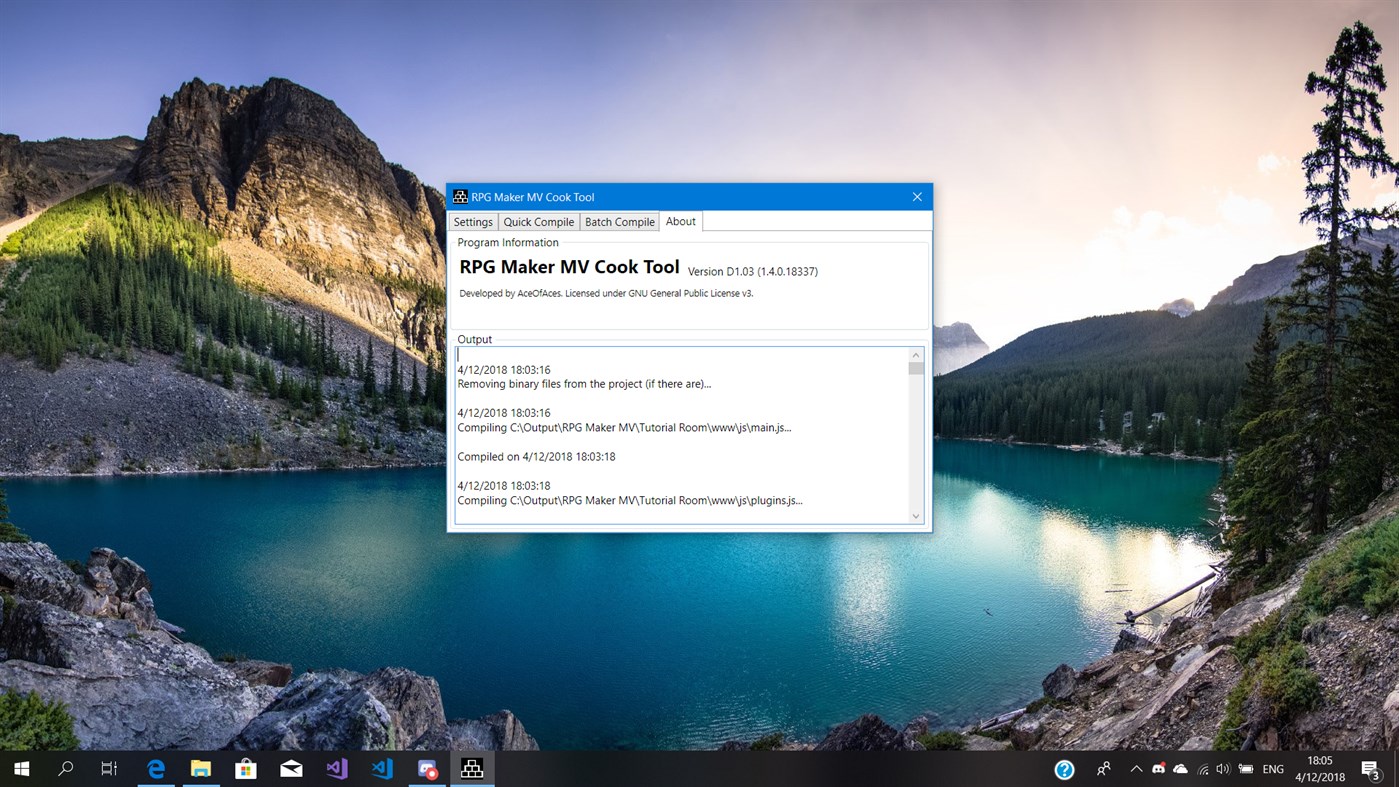This screenshot has height=787, width=1399.
Task: Open the battery status icon
Action: coord(1246,769)
